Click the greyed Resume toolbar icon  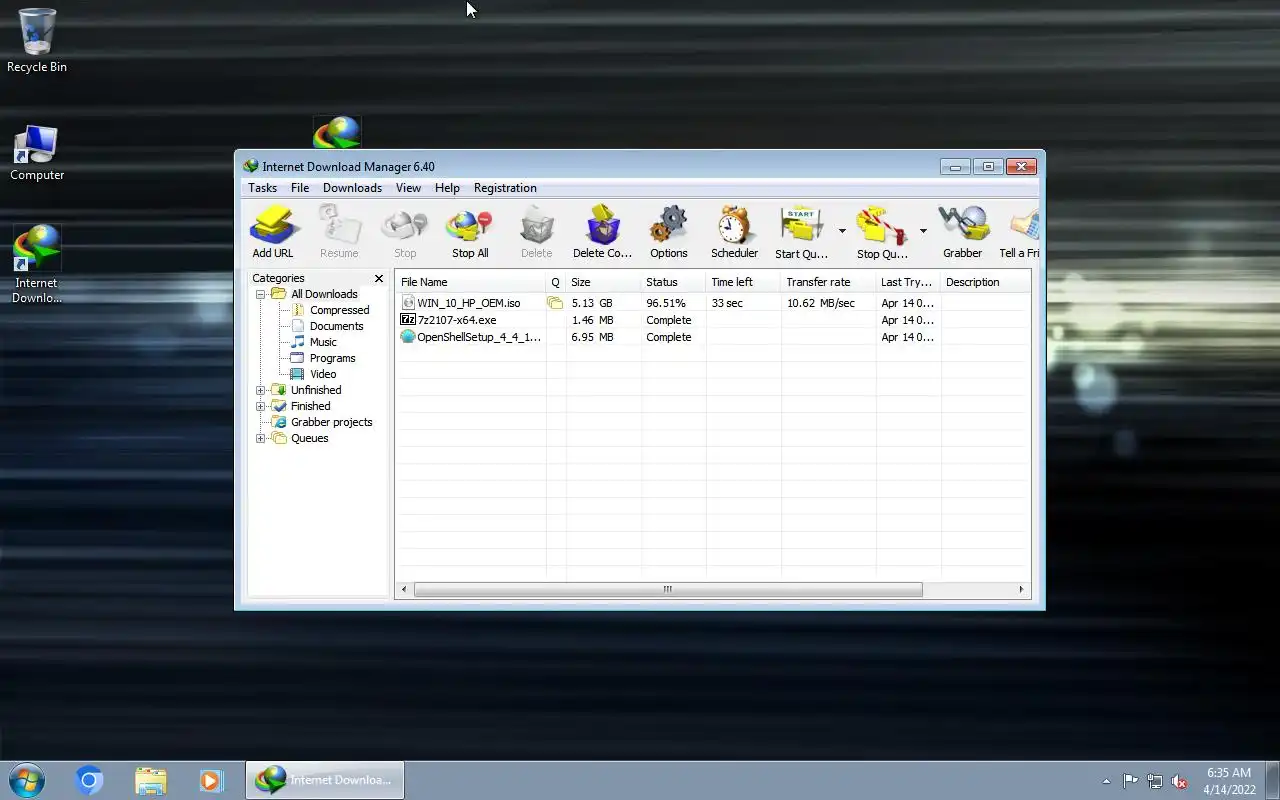pos(339,232)
